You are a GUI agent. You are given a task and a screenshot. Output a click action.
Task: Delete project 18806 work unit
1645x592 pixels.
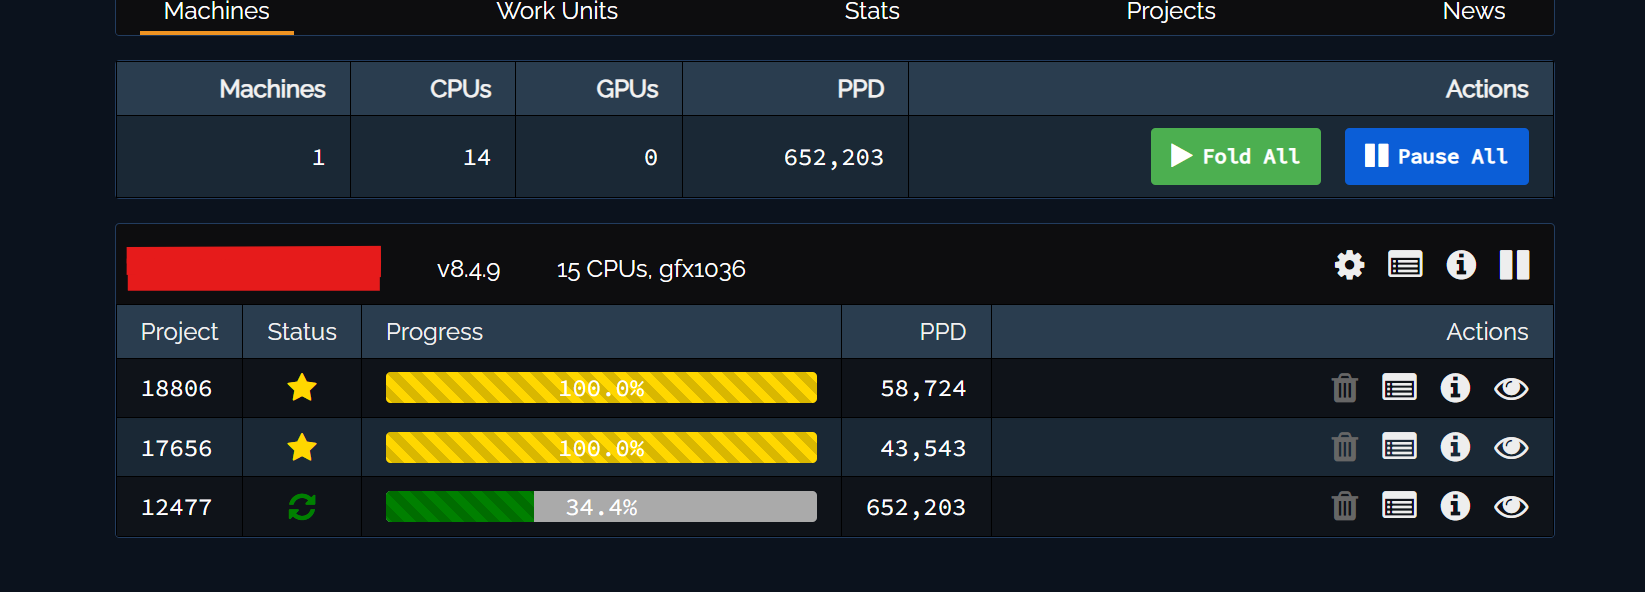(1345, 388)
